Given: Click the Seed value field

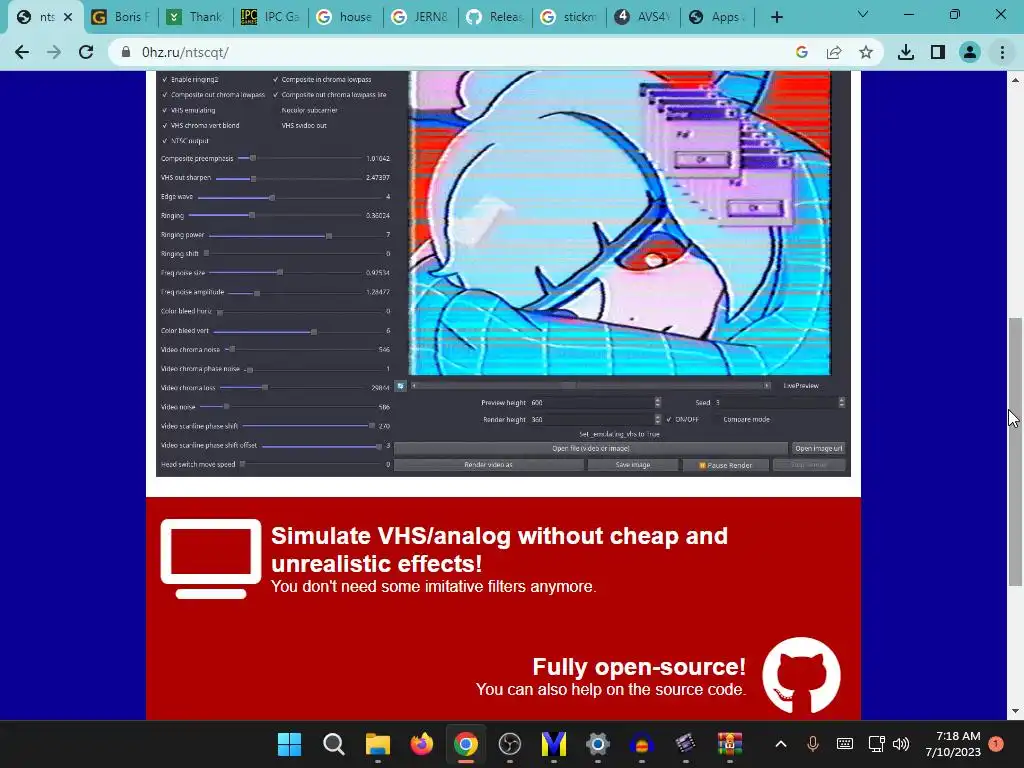Looking at the screenshot, I should click(776, 403).
